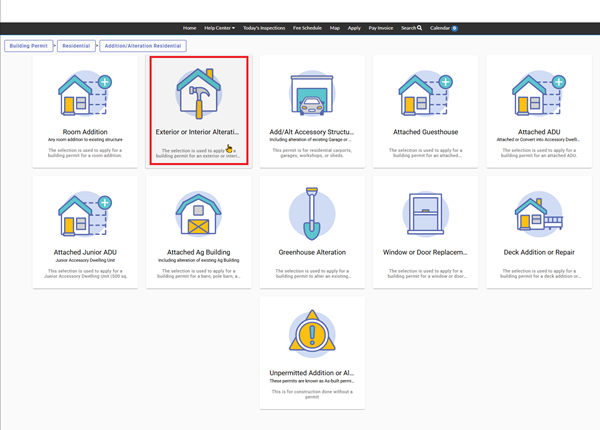Screen dimensions: 600x430
Task: Select the Exterior or Interior Alteration hammer icon
Action: point(198,94)
